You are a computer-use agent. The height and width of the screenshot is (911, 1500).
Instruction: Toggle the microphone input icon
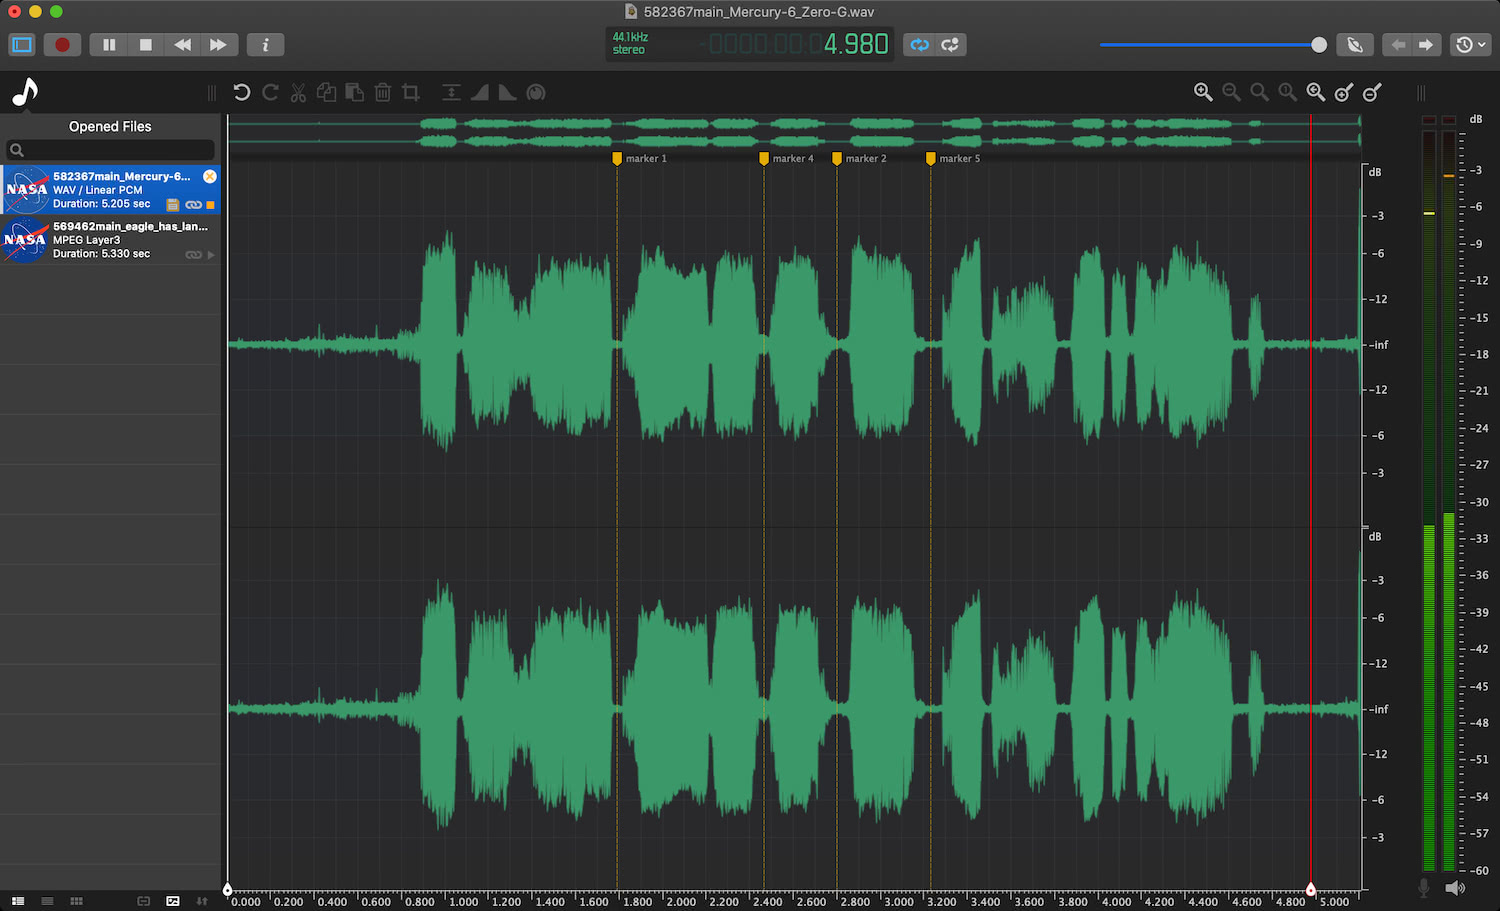(1424, 888)
